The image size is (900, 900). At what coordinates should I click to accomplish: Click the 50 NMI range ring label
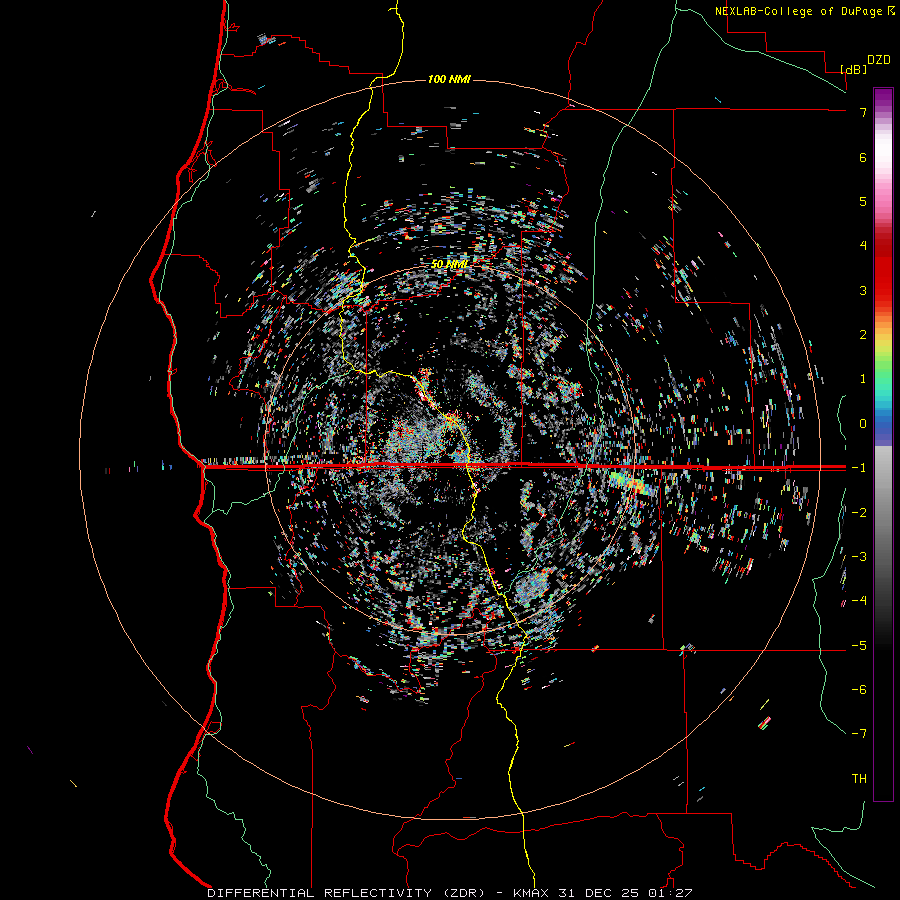(449, 264)
